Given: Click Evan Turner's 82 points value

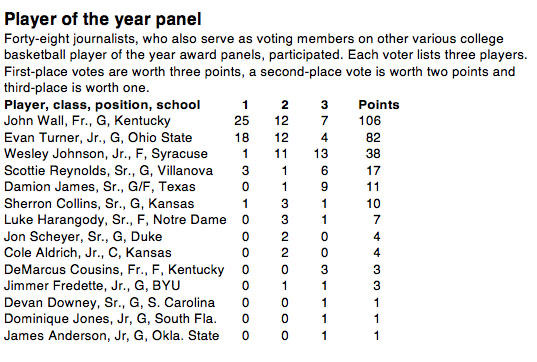Looking at the screenshot, I should pos(373,137).
